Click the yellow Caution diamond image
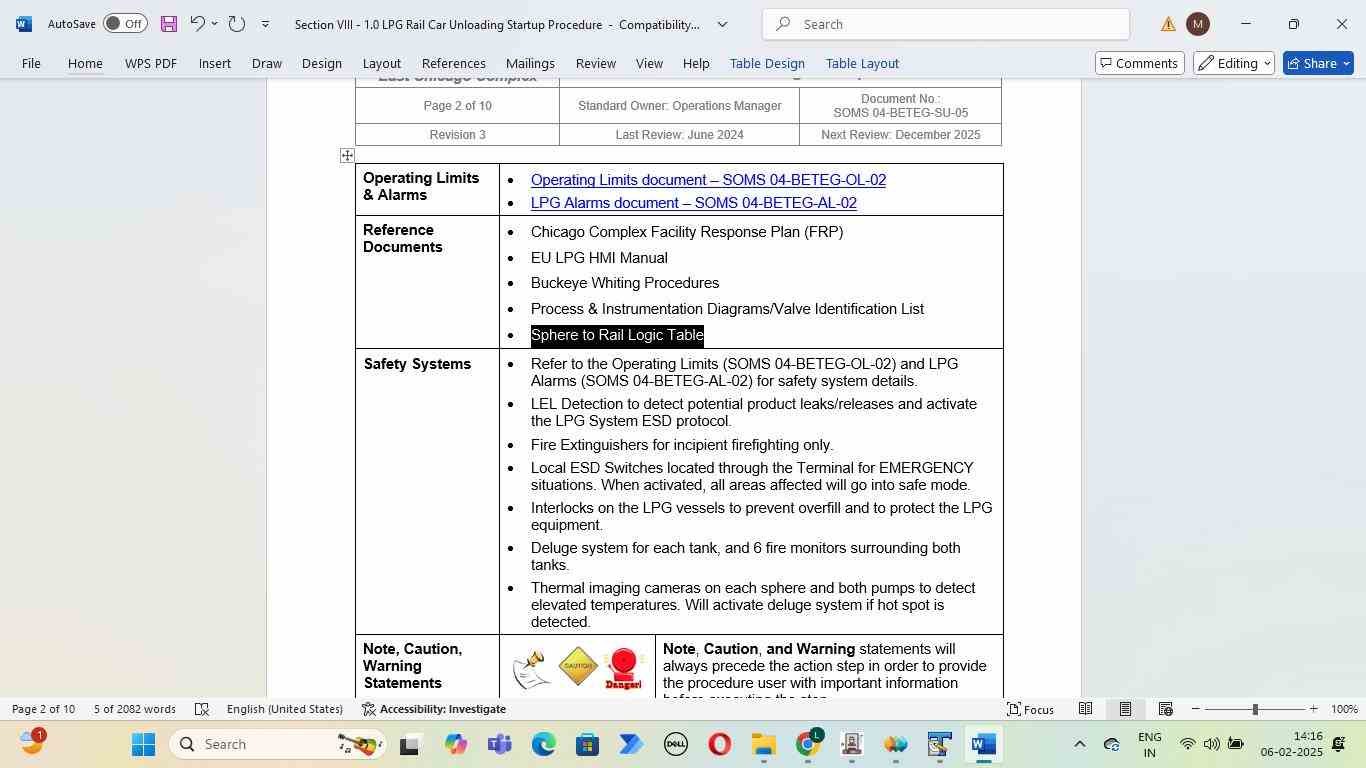Screen dimensions: 1366x768 click(579, 665)
